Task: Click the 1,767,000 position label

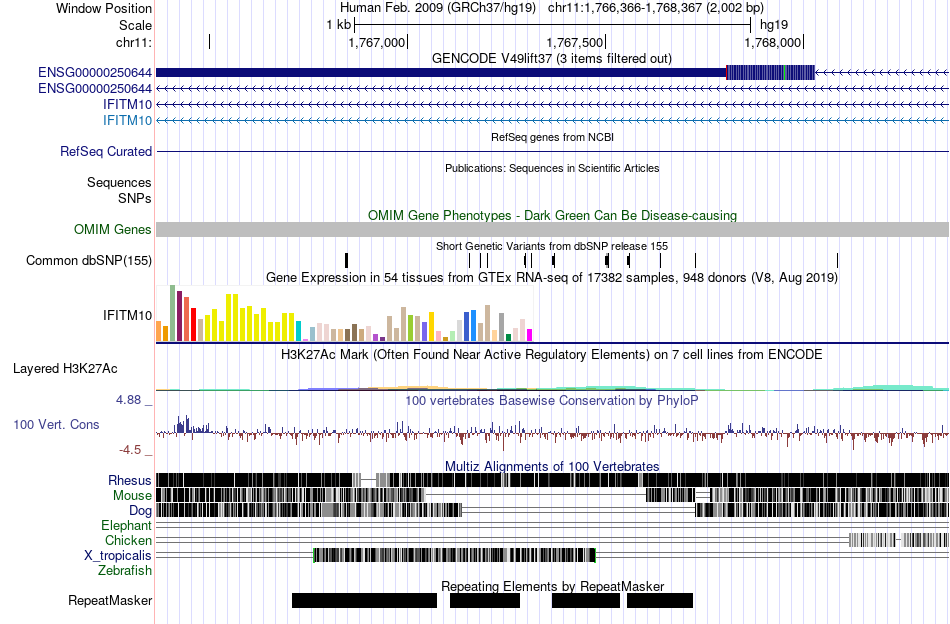Action: tap(376, 42)
